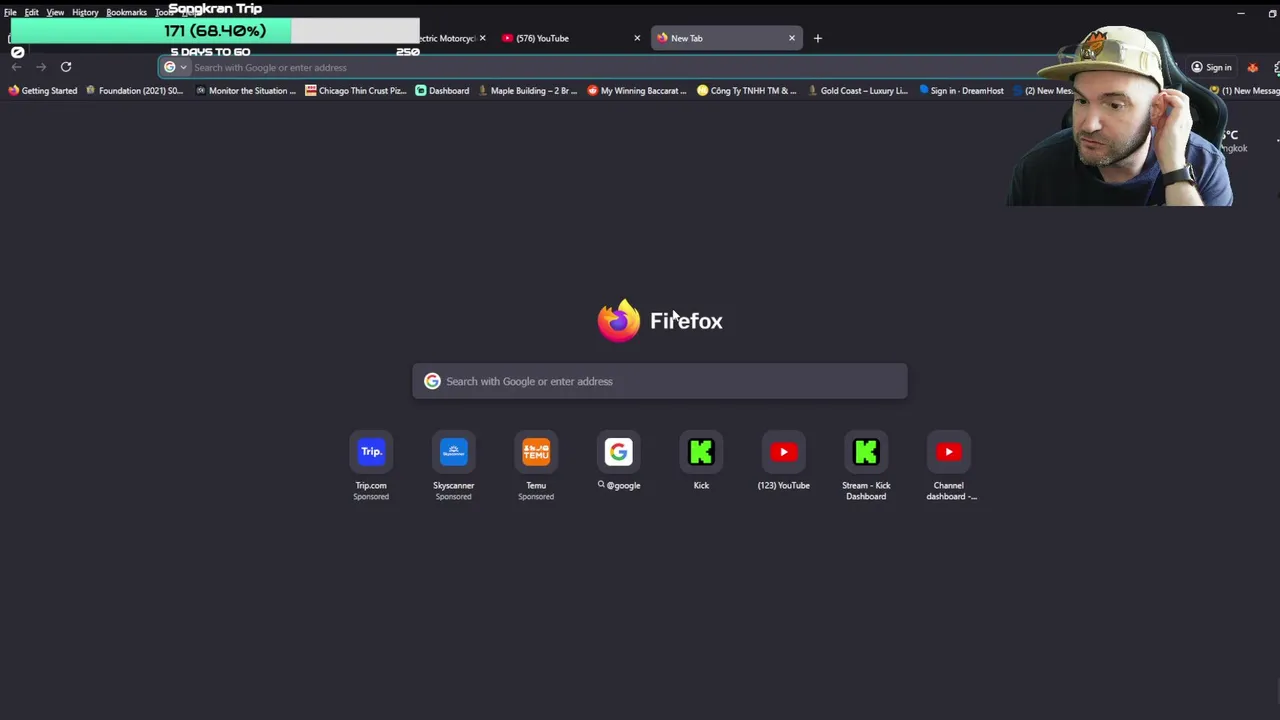Open search engine dropdown in address bar

tap(175, 67)
